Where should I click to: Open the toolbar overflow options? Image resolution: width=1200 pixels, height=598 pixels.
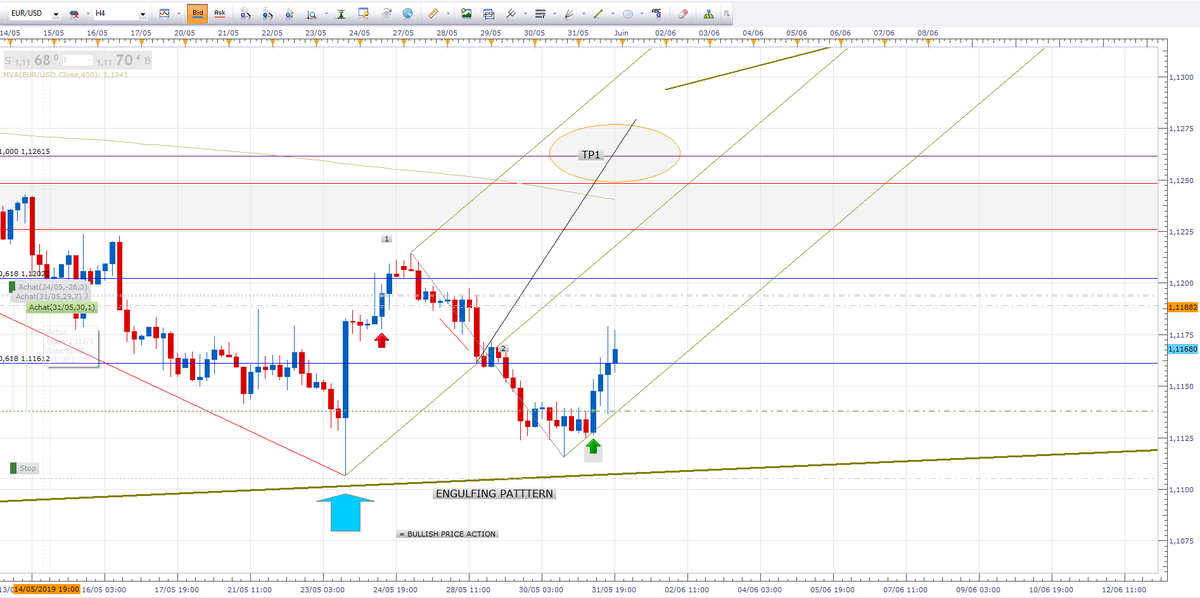point(727,14)
